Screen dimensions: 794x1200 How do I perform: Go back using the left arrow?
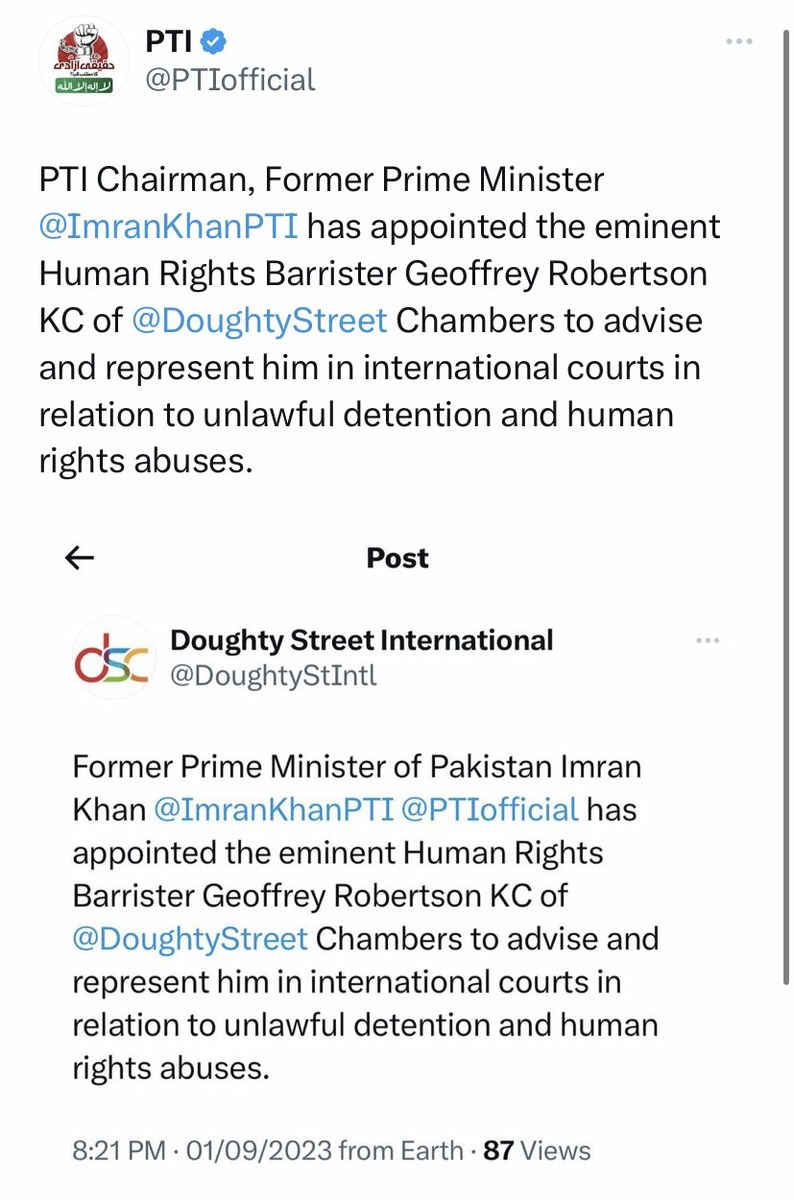click(79, 558)
